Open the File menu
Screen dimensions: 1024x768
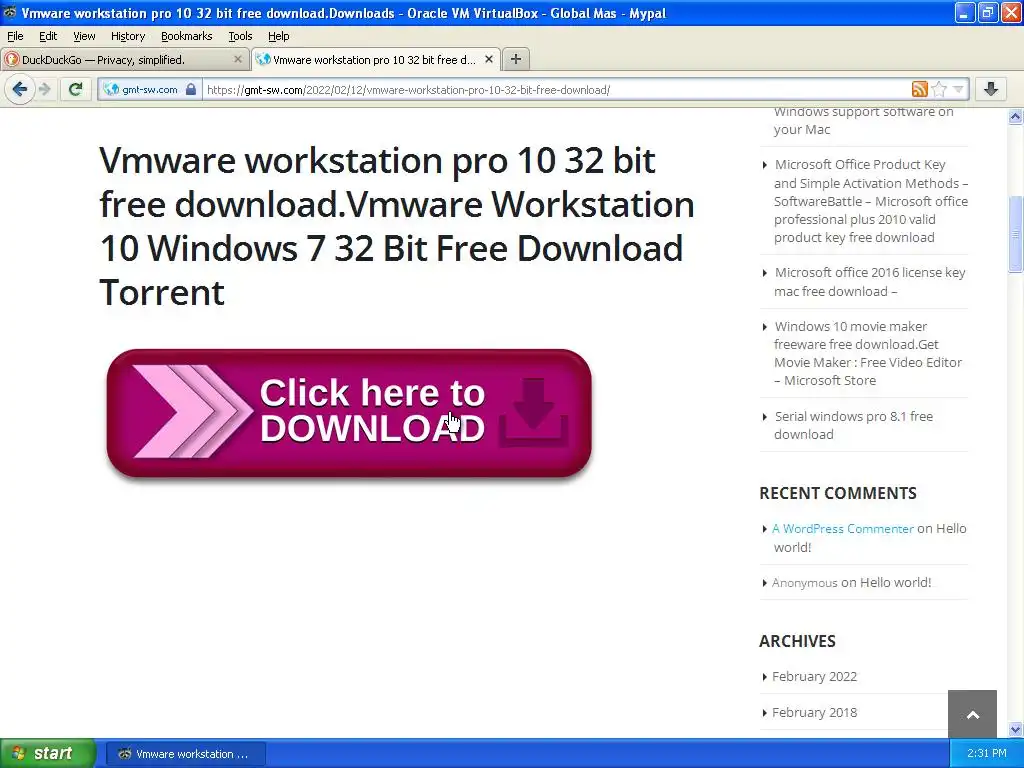15,36
